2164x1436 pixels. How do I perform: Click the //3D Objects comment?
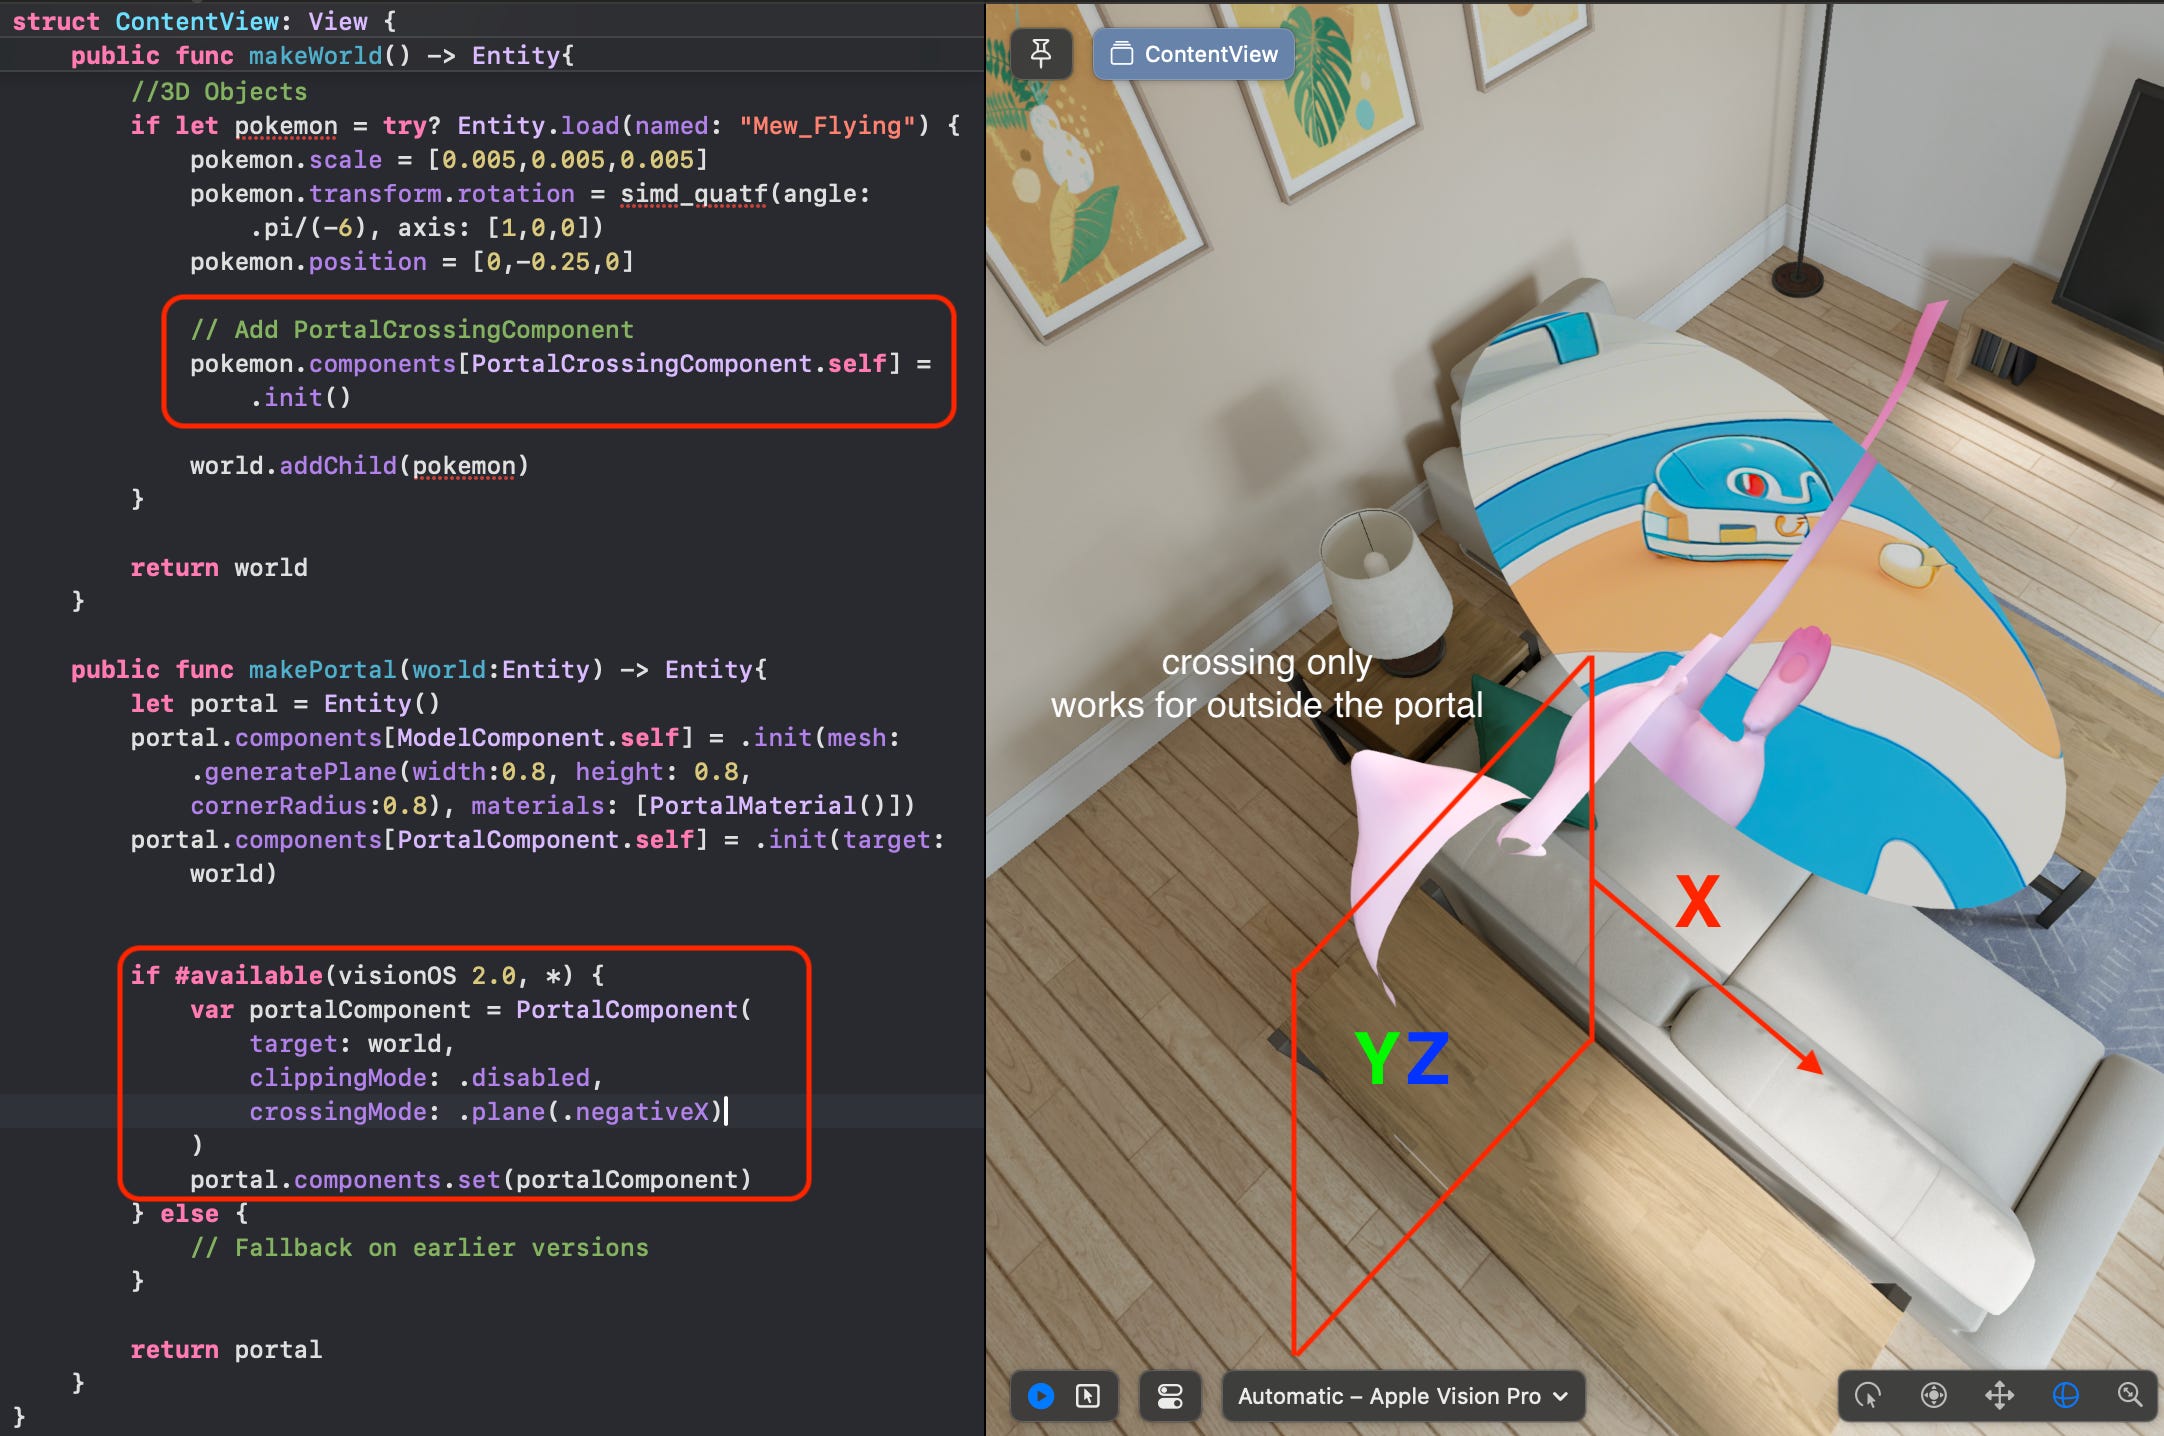point(219,92)
